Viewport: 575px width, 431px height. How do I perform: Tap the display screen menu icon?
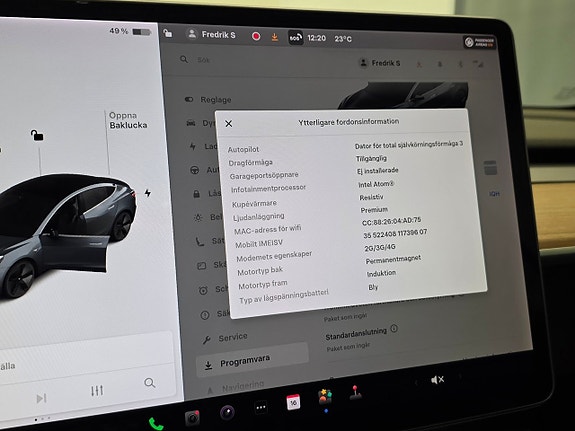[x=202, y=266]
